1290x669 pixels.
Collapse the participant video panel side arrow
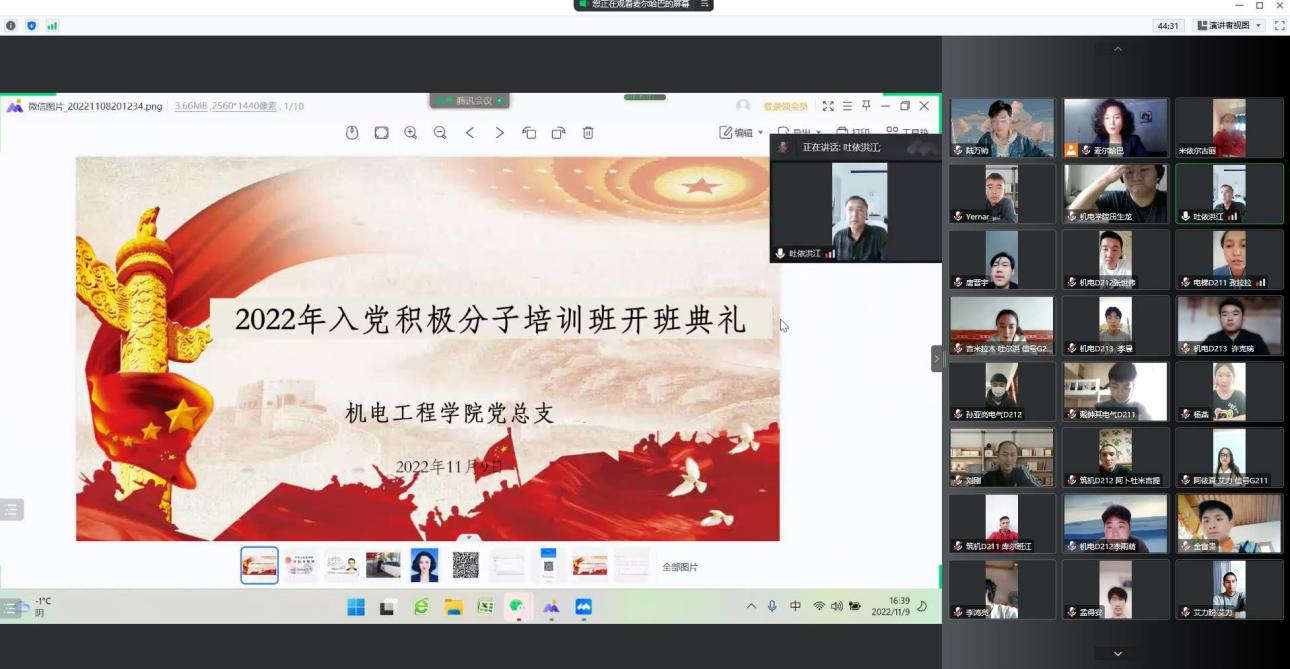point(936,358)
